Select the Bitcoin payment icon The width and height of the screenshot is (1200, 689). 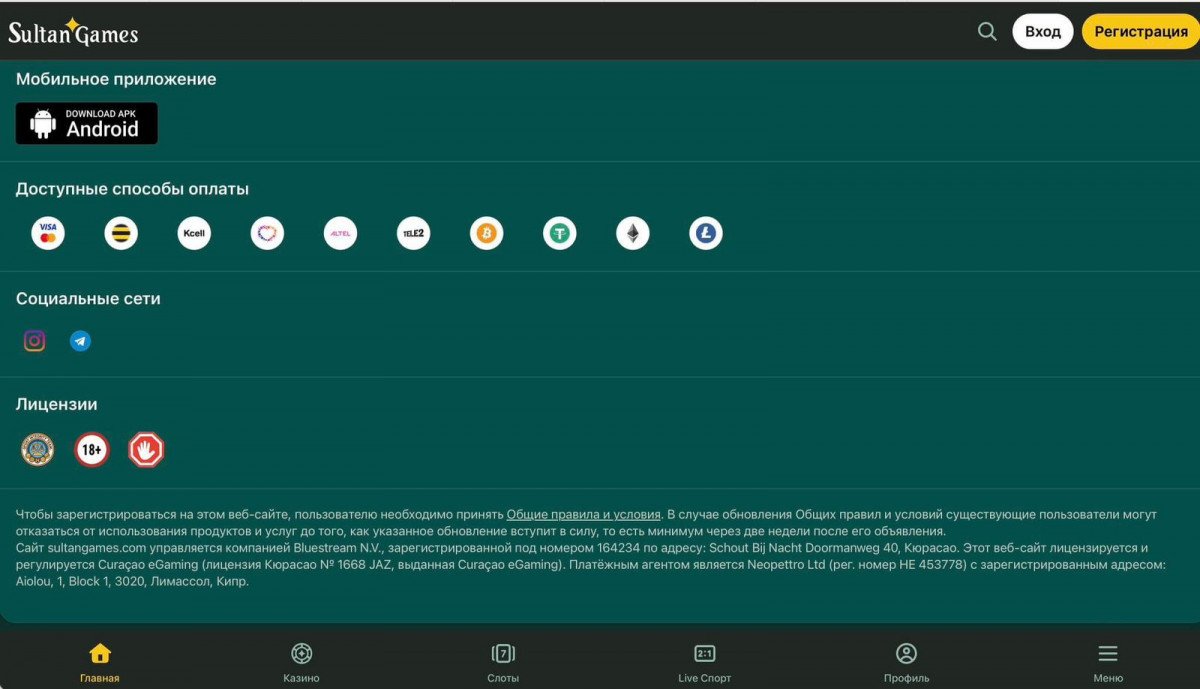tap(486, 234)
